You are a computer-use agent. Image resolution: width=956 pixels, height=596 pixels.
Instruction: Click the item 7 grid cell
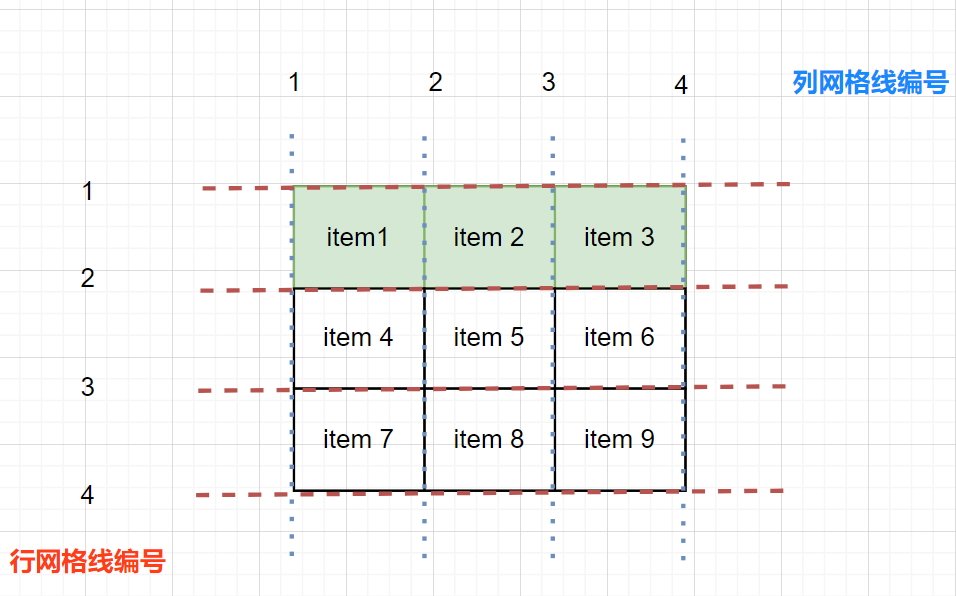[x=358, y=439]
